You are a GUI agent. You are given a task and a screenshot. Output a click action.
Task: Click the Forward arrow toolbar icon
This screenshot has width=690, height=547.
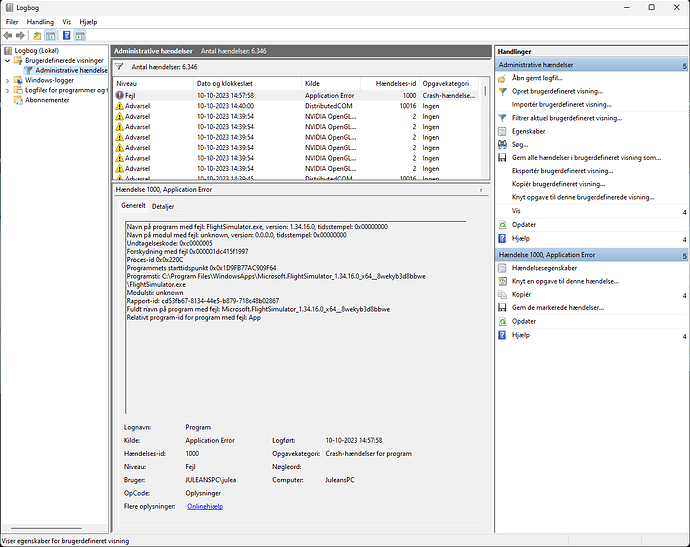click(20, 36)
